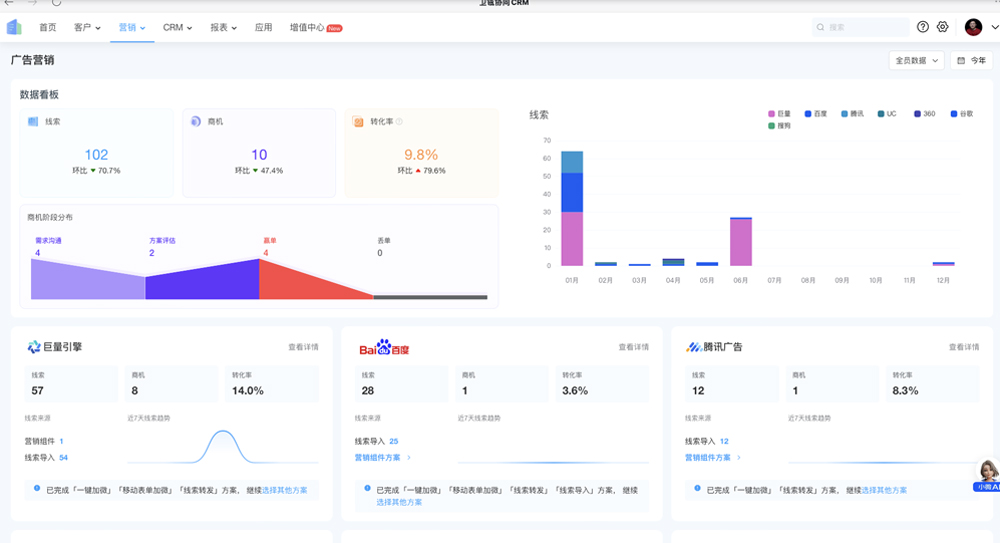The height and width of the screenshot is (543, 1000).
Task: Click the help question mark icon
Action: [923, 27]
